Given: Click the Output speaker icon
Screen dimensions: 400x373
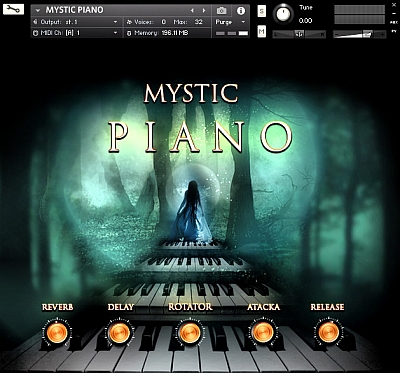Looking at the screenshot, I should click(35, 22).
